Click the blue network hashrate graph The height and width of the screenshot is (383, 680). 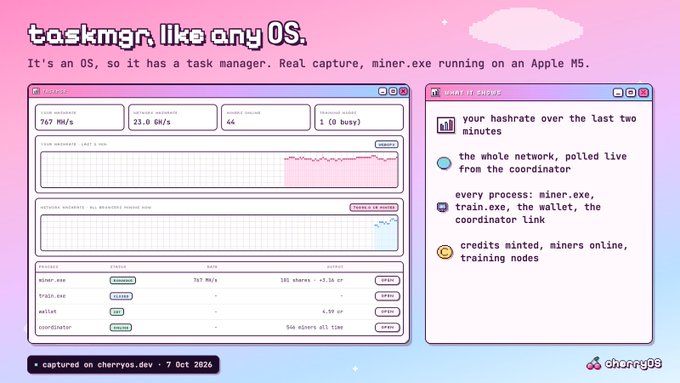pyautogui.click(x=219, y=232)
